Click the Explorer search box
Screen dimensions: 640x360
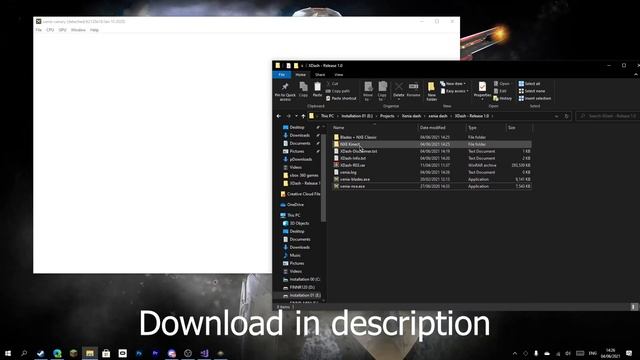(607, 116)
